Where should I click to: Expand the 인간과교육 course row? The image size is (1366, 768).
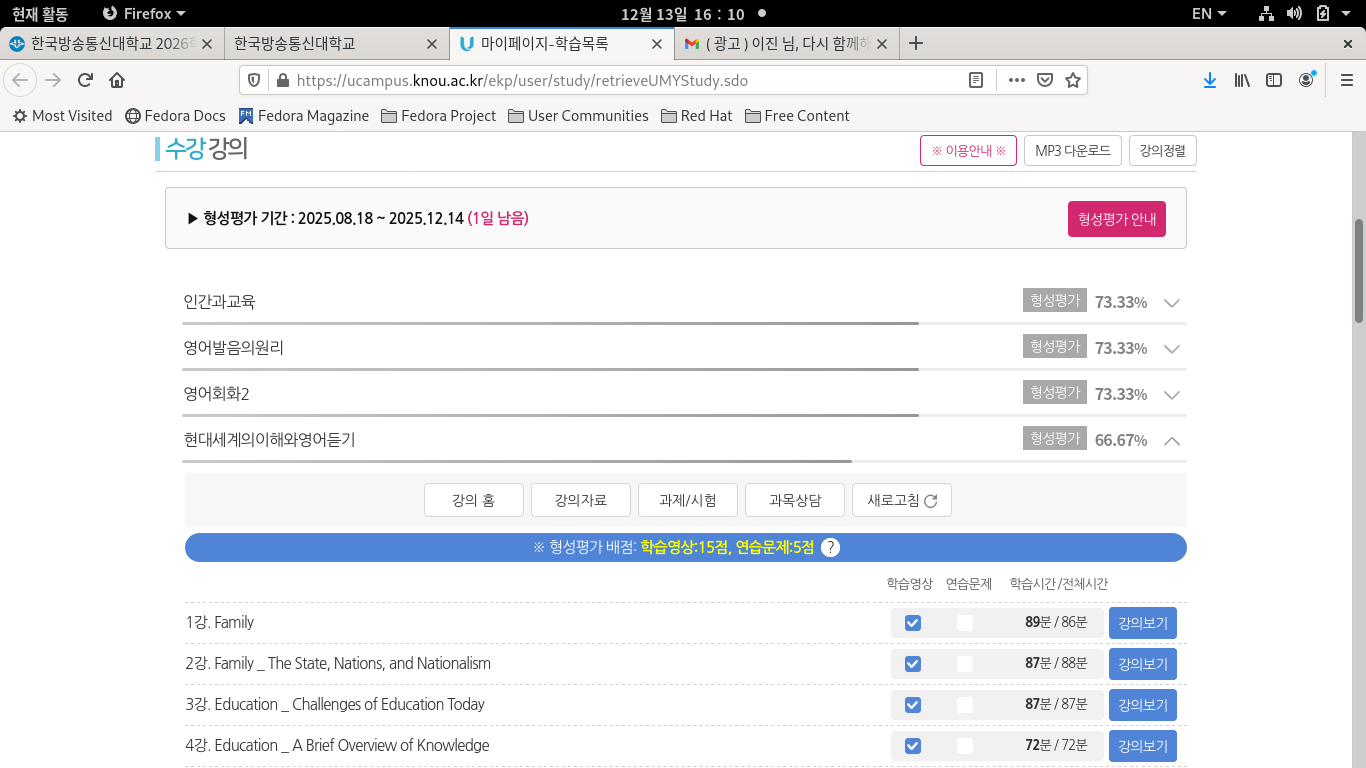[1172, 303]
